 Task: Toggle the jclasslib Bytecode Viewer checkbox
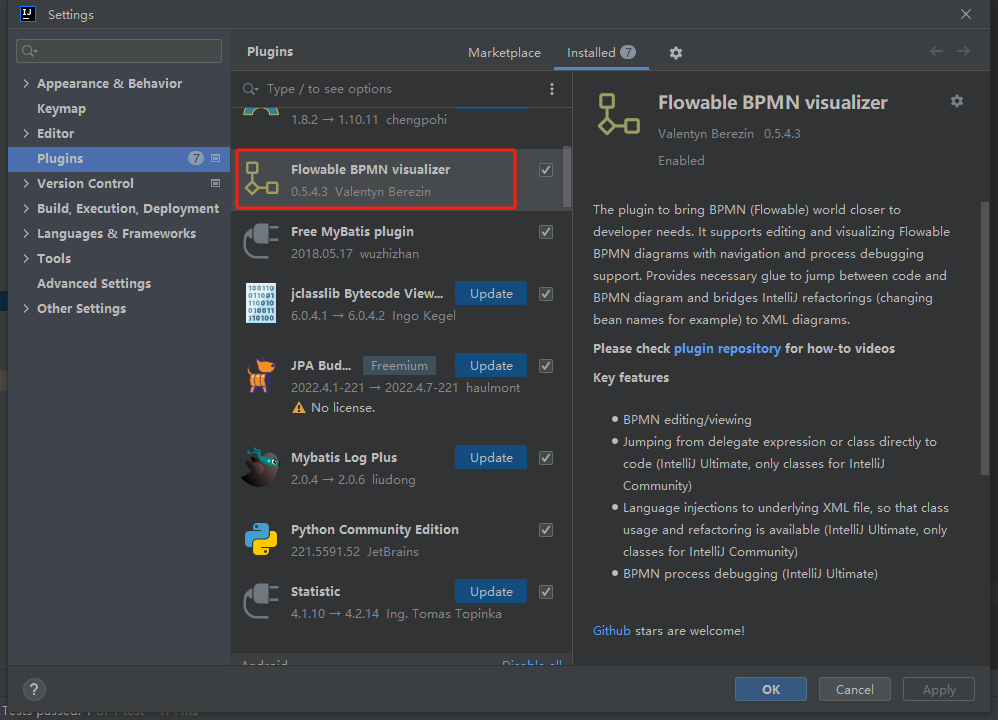coord(545,293)
